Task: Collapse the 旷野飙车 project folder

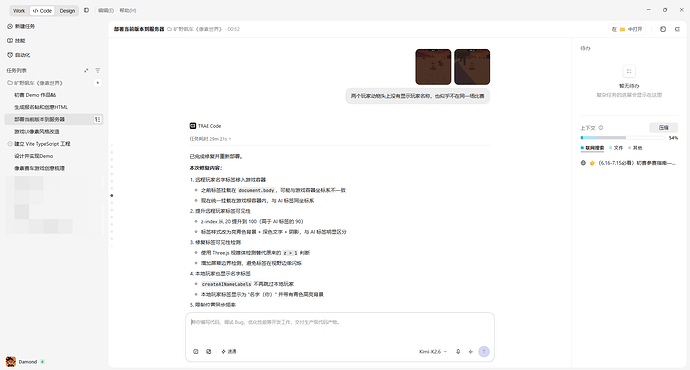Action: [x=35, y=83]
